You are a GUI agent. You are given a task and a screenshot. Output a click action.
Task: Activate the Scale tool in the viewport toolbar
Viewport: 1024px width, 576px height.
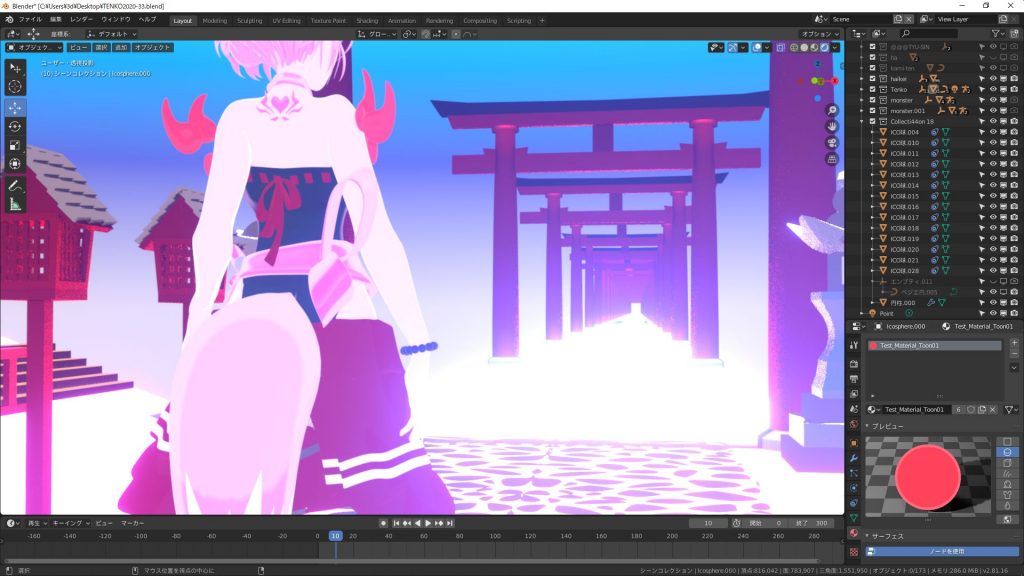[x=15, y=145]
